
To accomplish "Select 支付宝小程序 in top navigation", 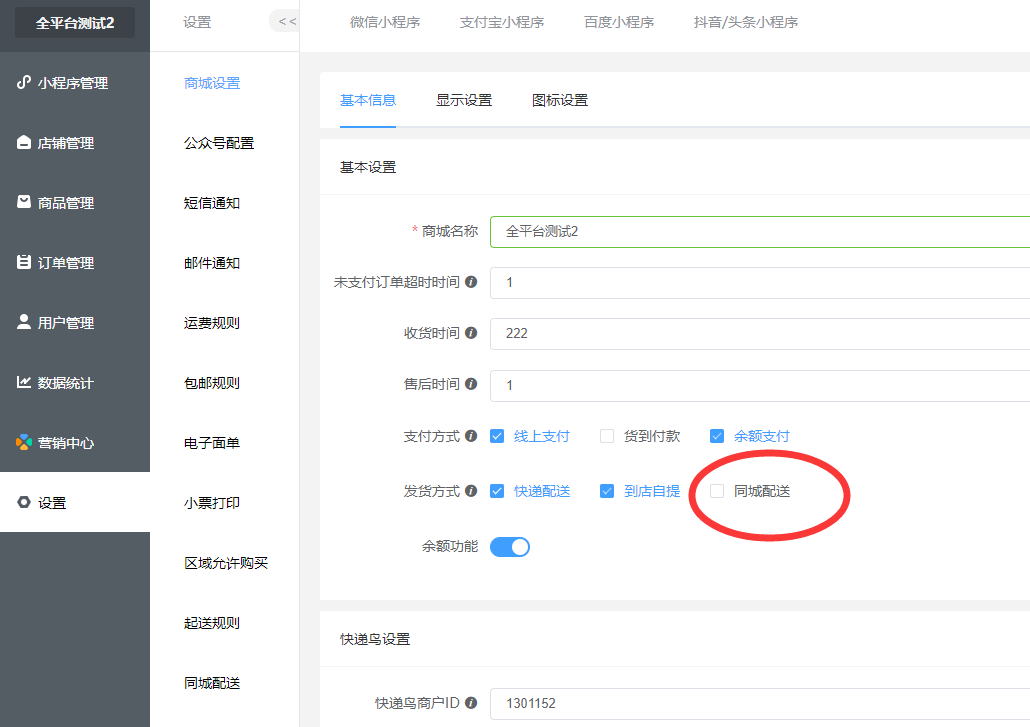I will (502, 22).
